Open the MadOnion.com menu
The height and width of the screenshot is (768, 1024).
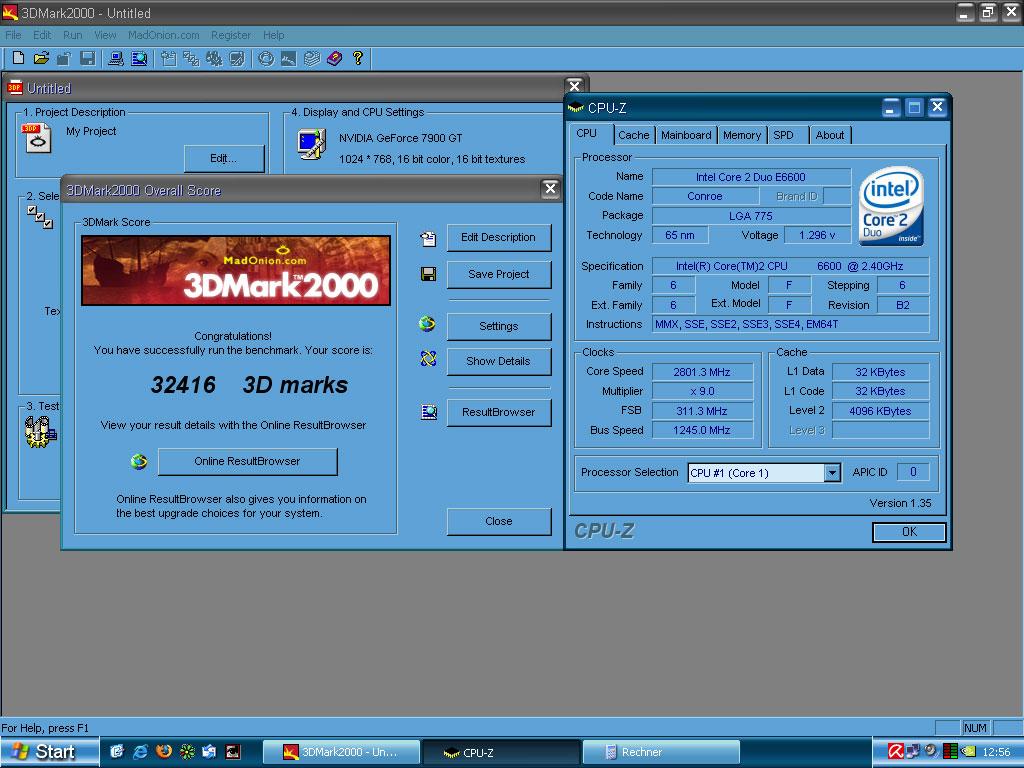164,35
